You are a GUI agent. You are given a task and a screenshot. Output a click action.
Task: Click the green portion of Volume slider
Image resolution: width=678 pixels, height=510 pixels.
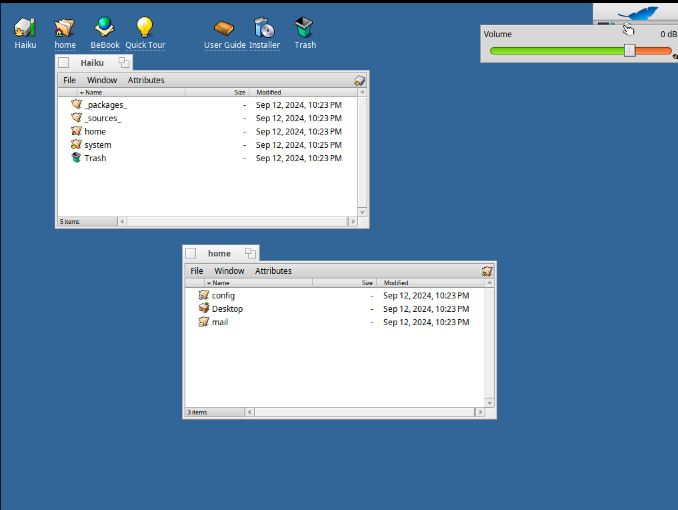pos(557,51)
